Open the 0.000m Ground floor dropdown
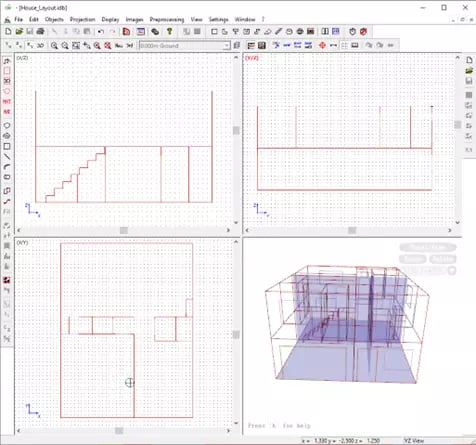 pos(184,45)
